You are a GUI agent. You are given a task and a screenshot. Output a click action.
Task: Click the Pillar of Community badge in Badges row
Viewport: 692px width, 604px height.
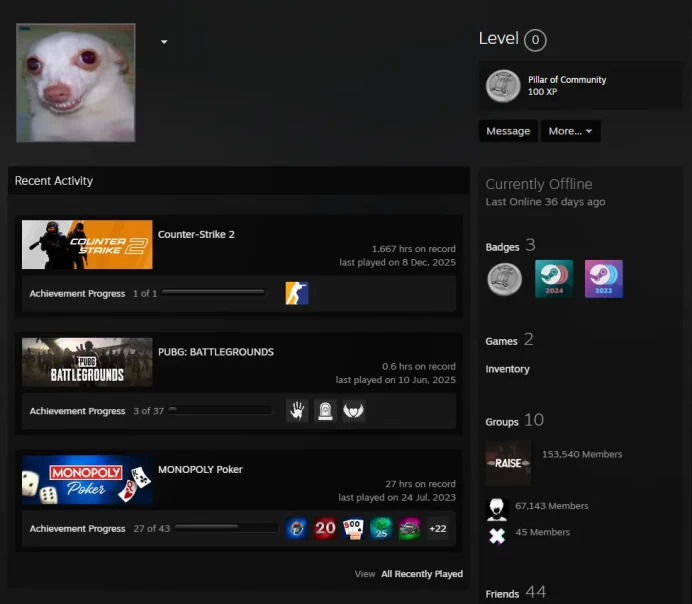pyautogui.click(x=504, y=279)
